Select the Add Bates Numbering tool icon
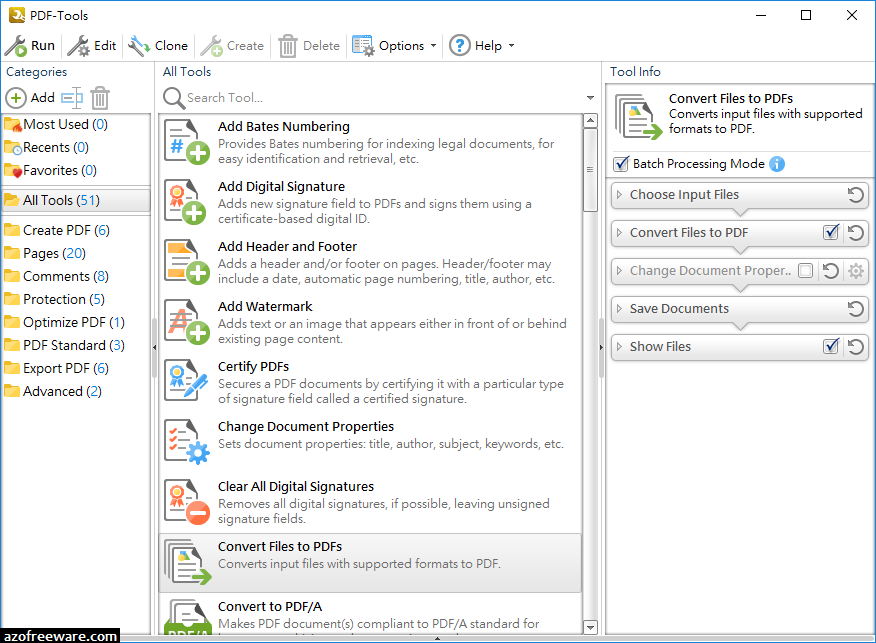Viewport: 876px width, 643px height. 187,142
